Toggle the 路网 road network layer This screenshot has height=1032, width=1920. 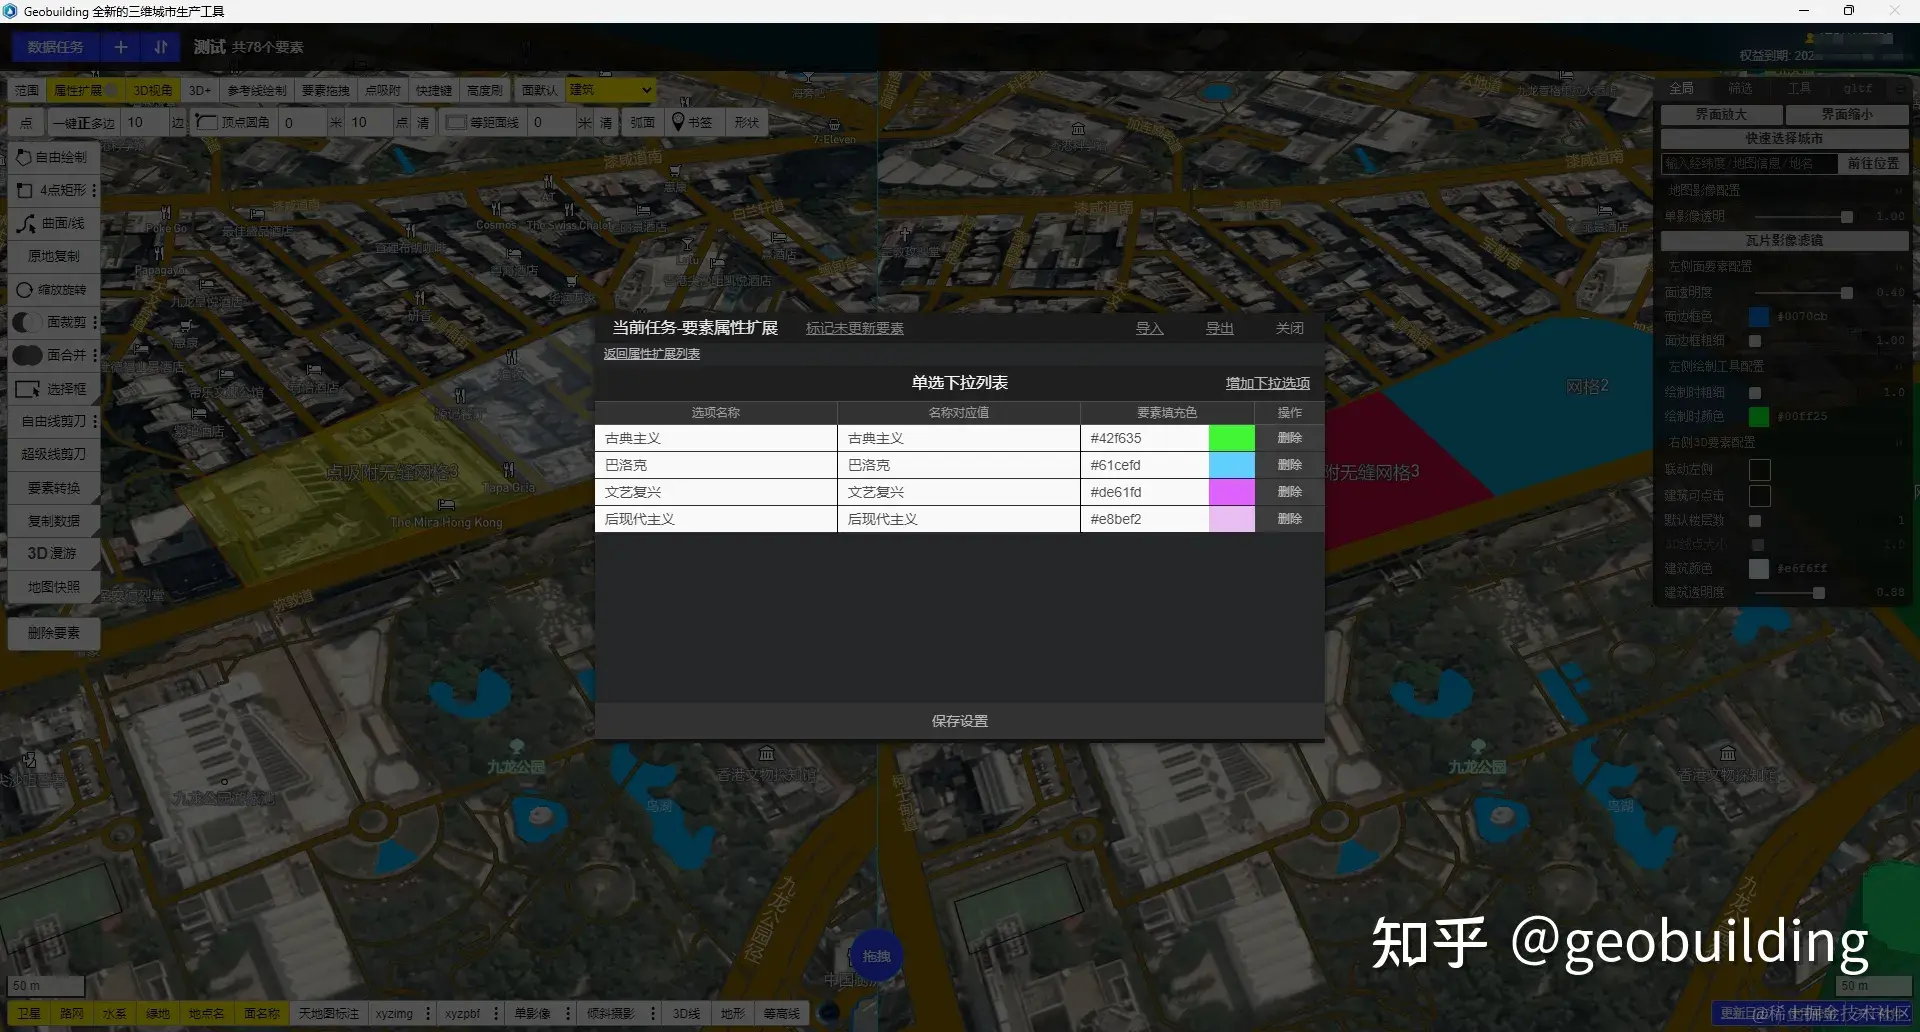click(72, 1013)
